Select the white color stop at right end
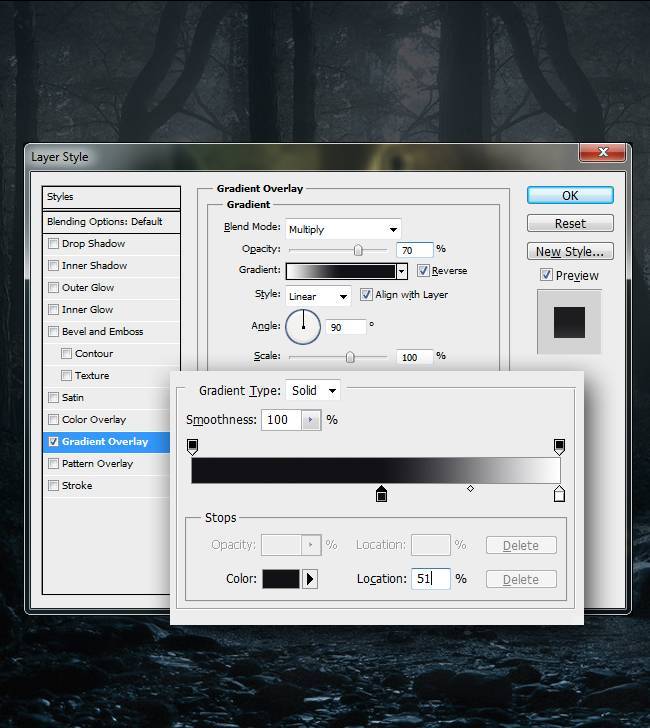 click(x=559, y=494)
